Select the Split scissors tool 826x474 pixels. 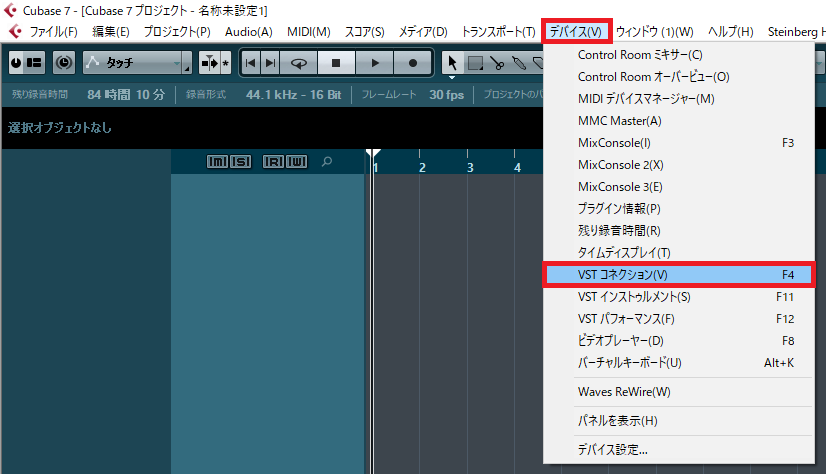point(497,63)
